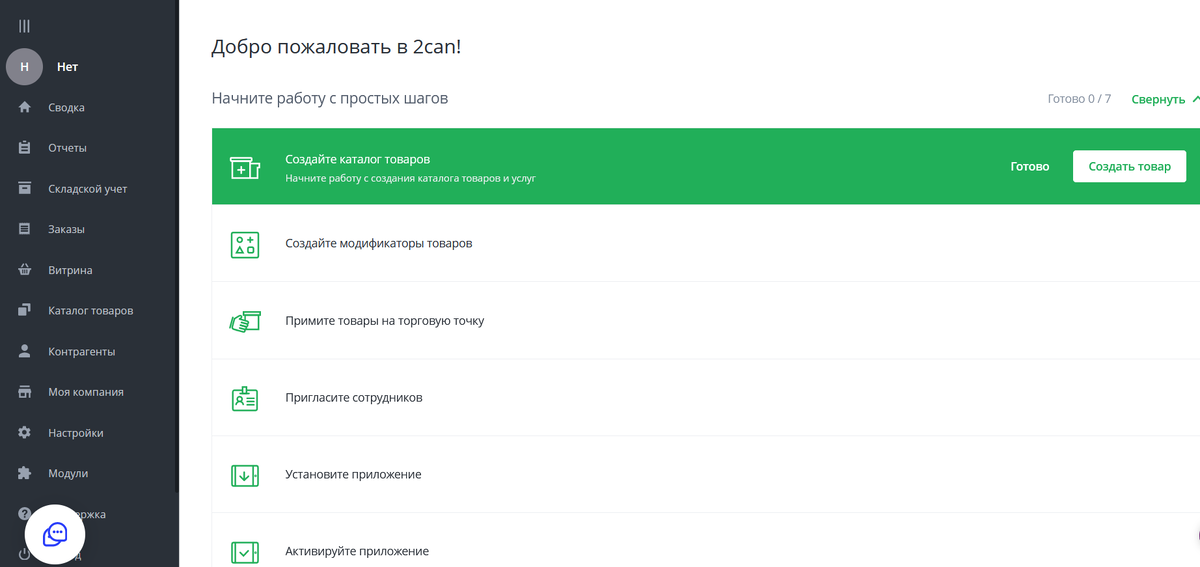Select the Создайте каталог товаров step
Image resolution: width=1200 pixels, height=567 pixels.
click(x=706, y=166)
